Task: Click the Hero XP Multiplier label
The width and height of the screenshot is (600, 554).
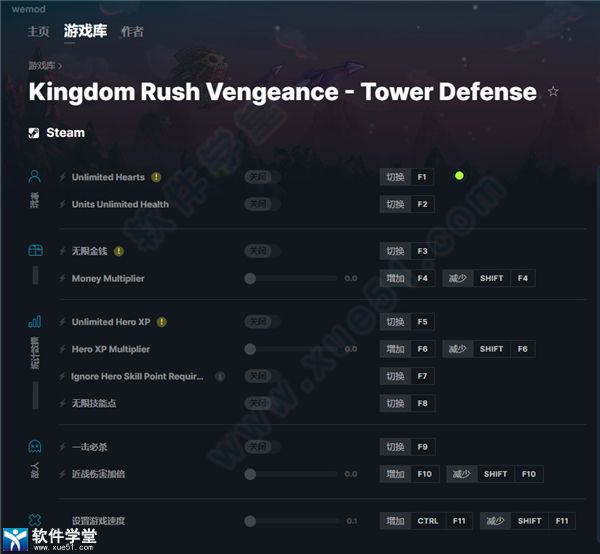Action: click(111, 349)
